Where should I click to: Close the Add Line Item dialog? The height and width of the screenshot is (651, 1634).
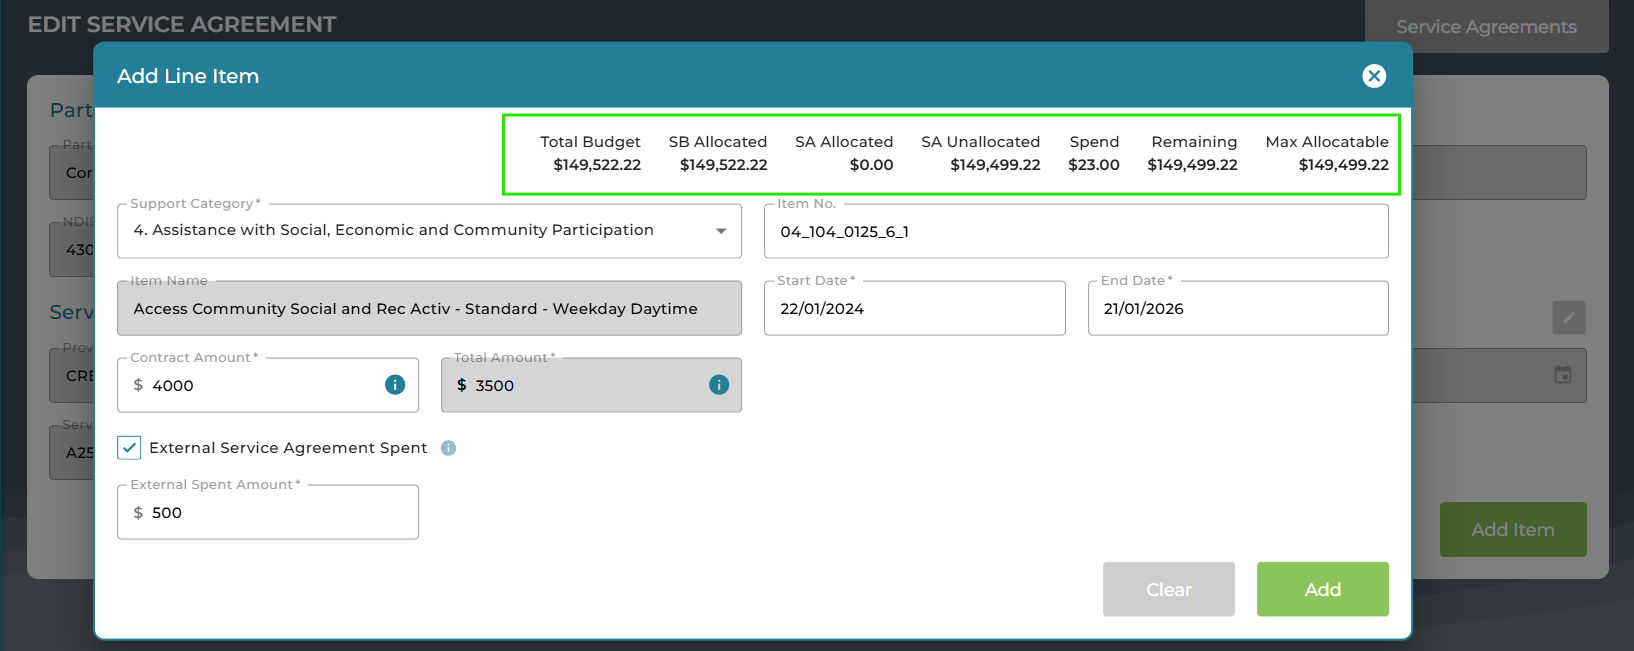tap(1374, 76)
